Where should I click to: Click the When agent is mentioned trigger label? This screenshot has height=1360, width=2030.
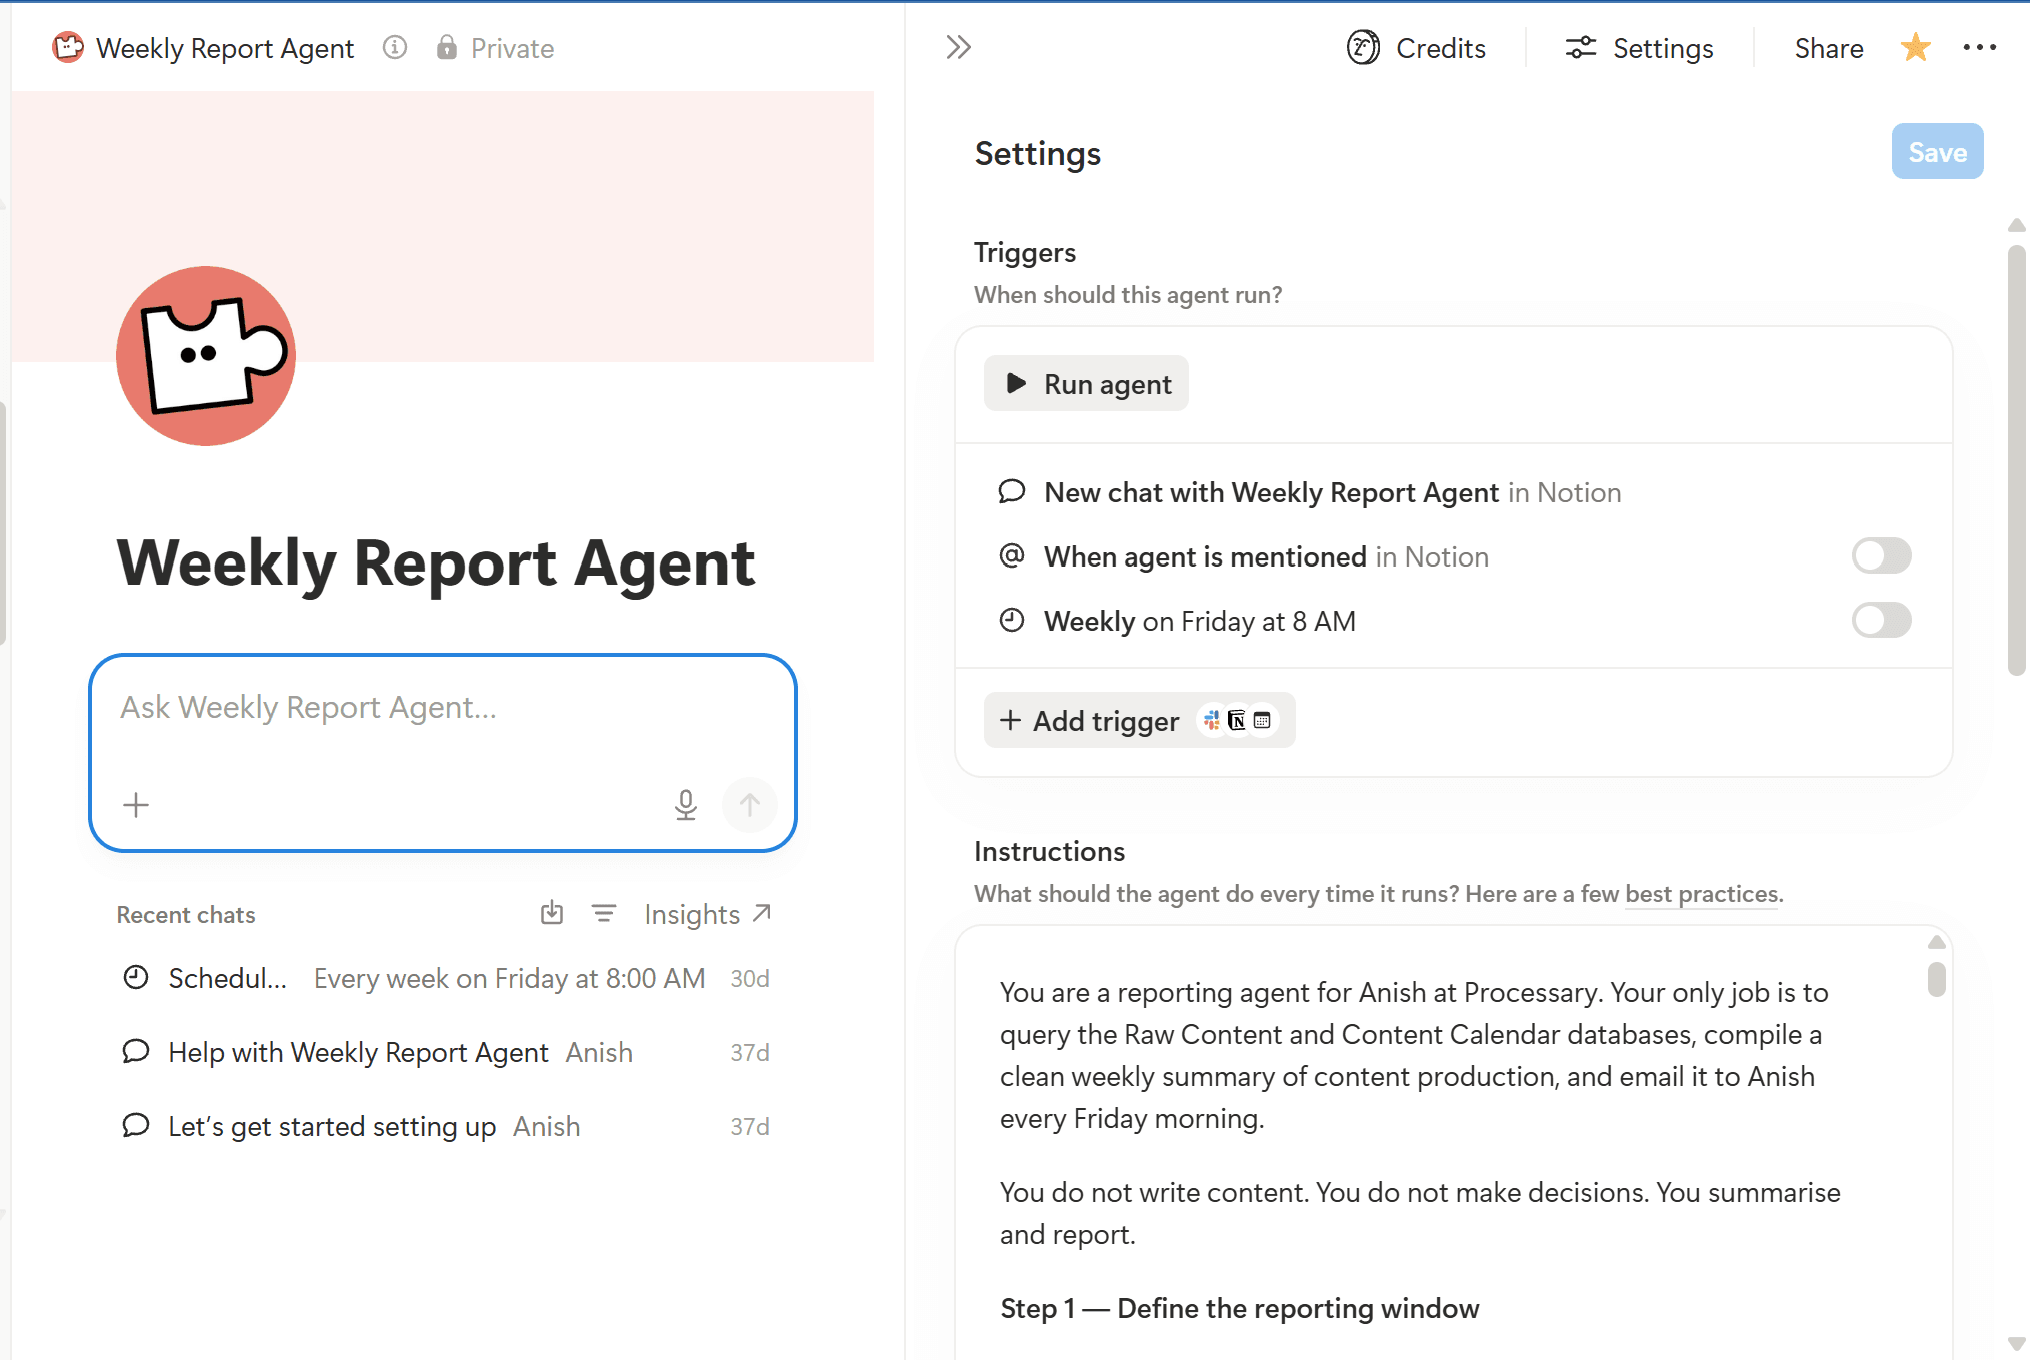pos(1266,557)
